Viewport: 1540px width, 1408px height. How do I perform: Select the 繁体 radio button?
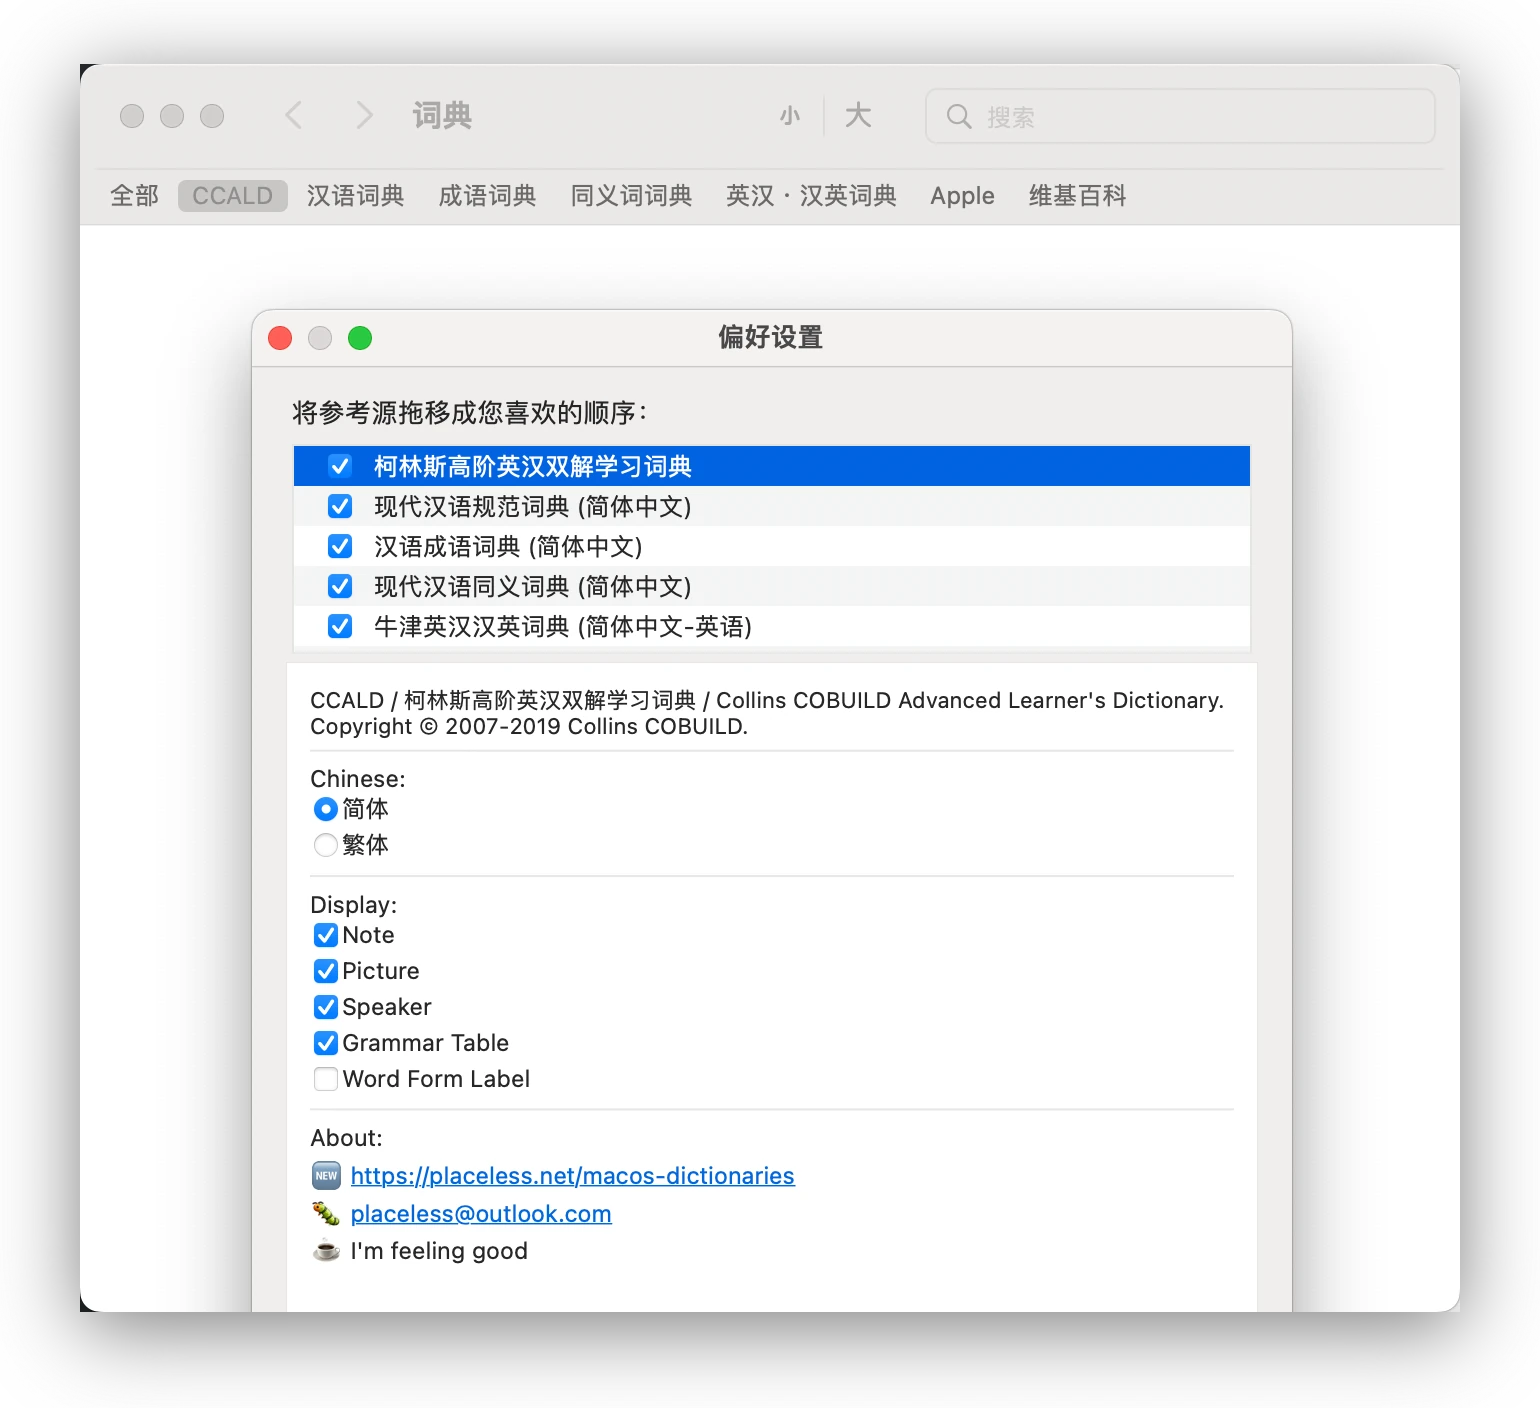coord(326,845)
